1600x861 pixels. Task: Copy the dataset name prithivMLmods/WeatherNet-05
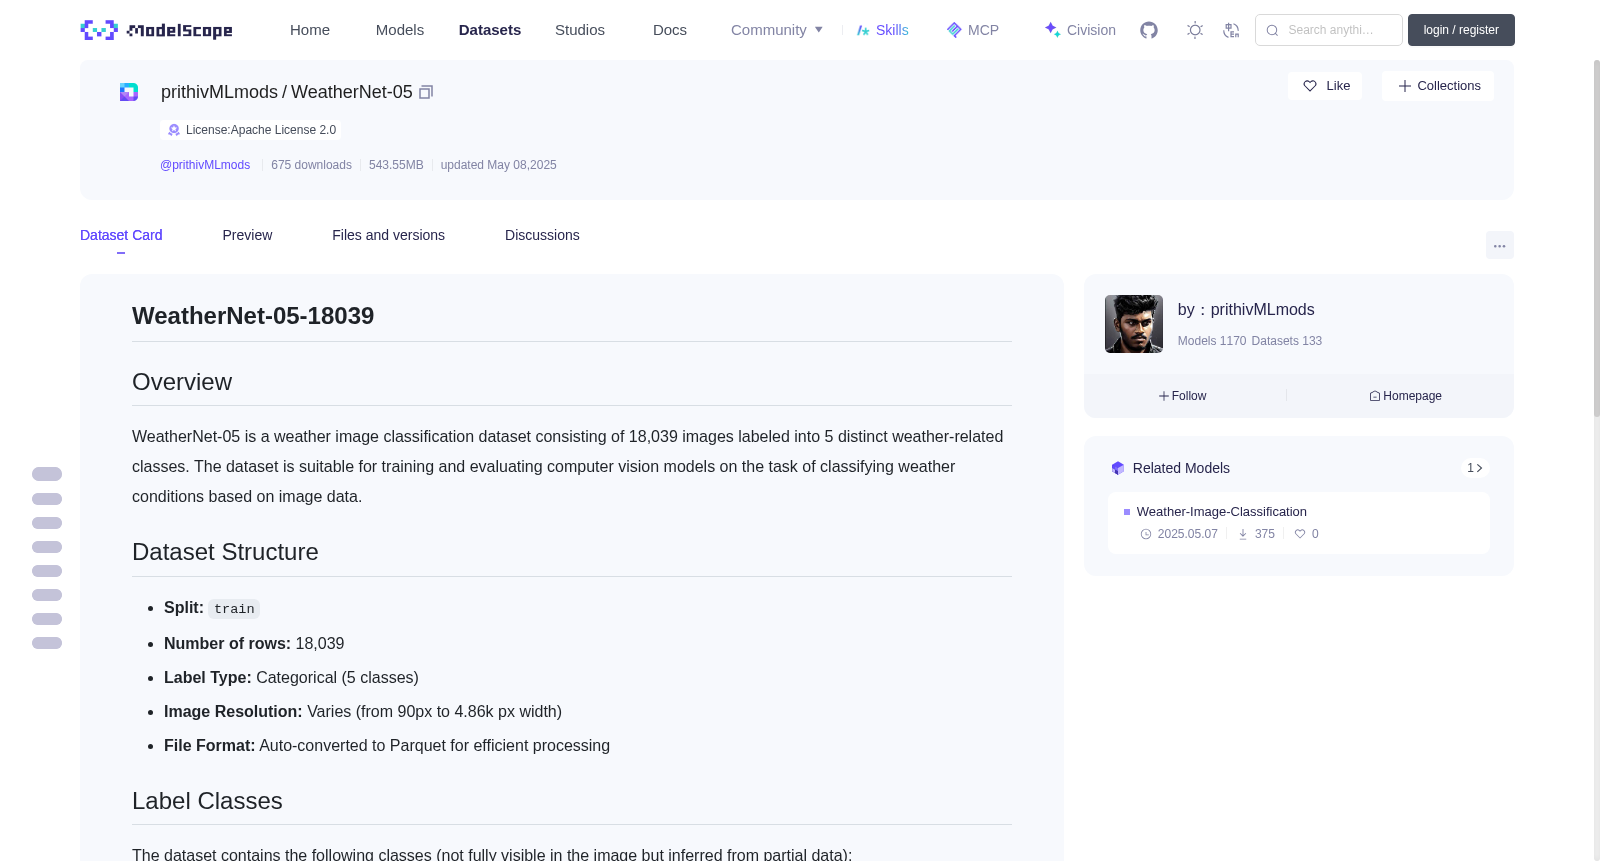coord(426,92)
